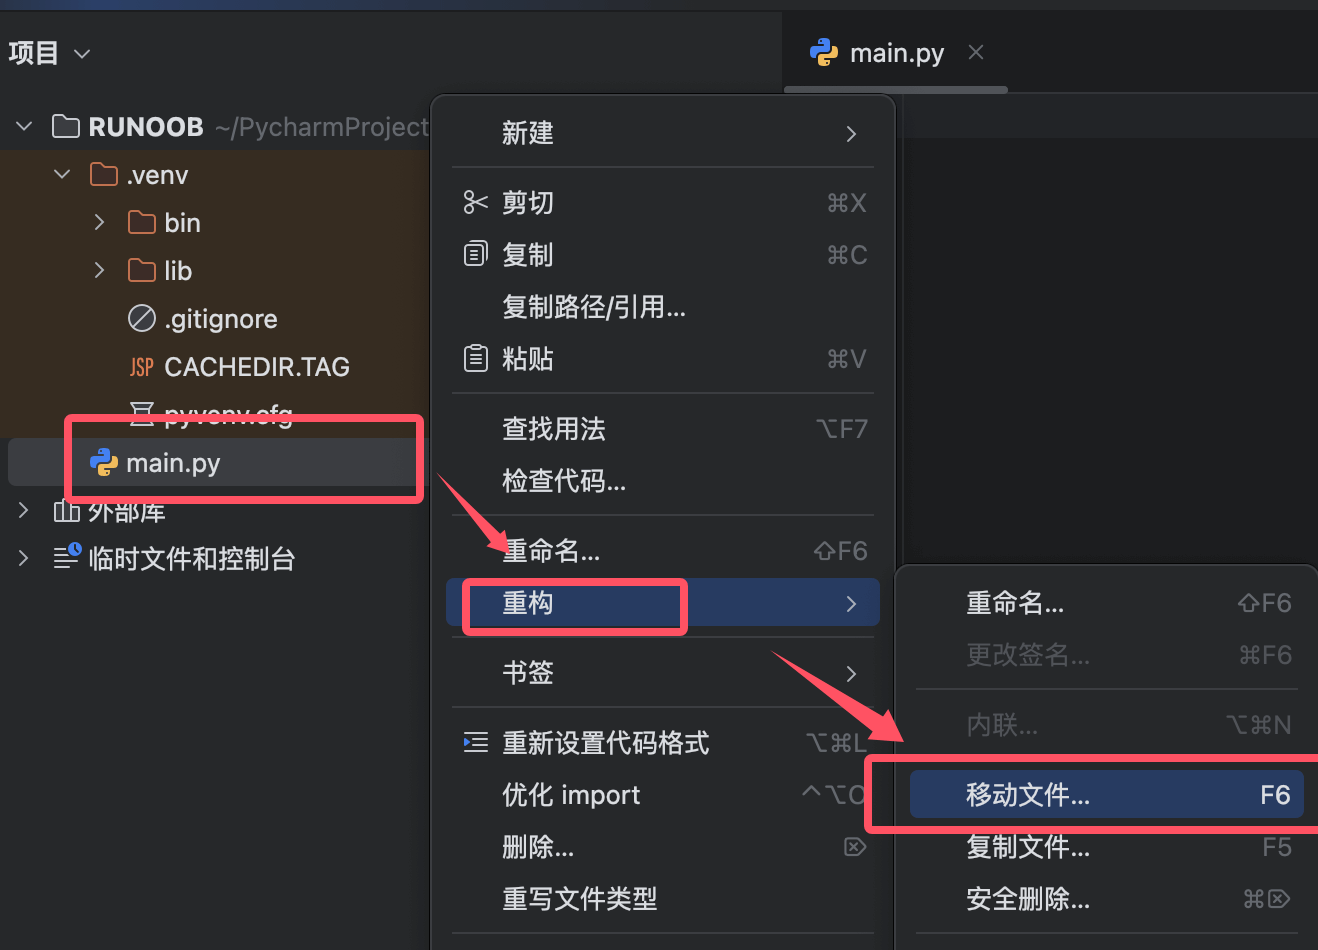
Task: Click the reformat code icon
Action: pyautogui.click(x=476, y=742)
